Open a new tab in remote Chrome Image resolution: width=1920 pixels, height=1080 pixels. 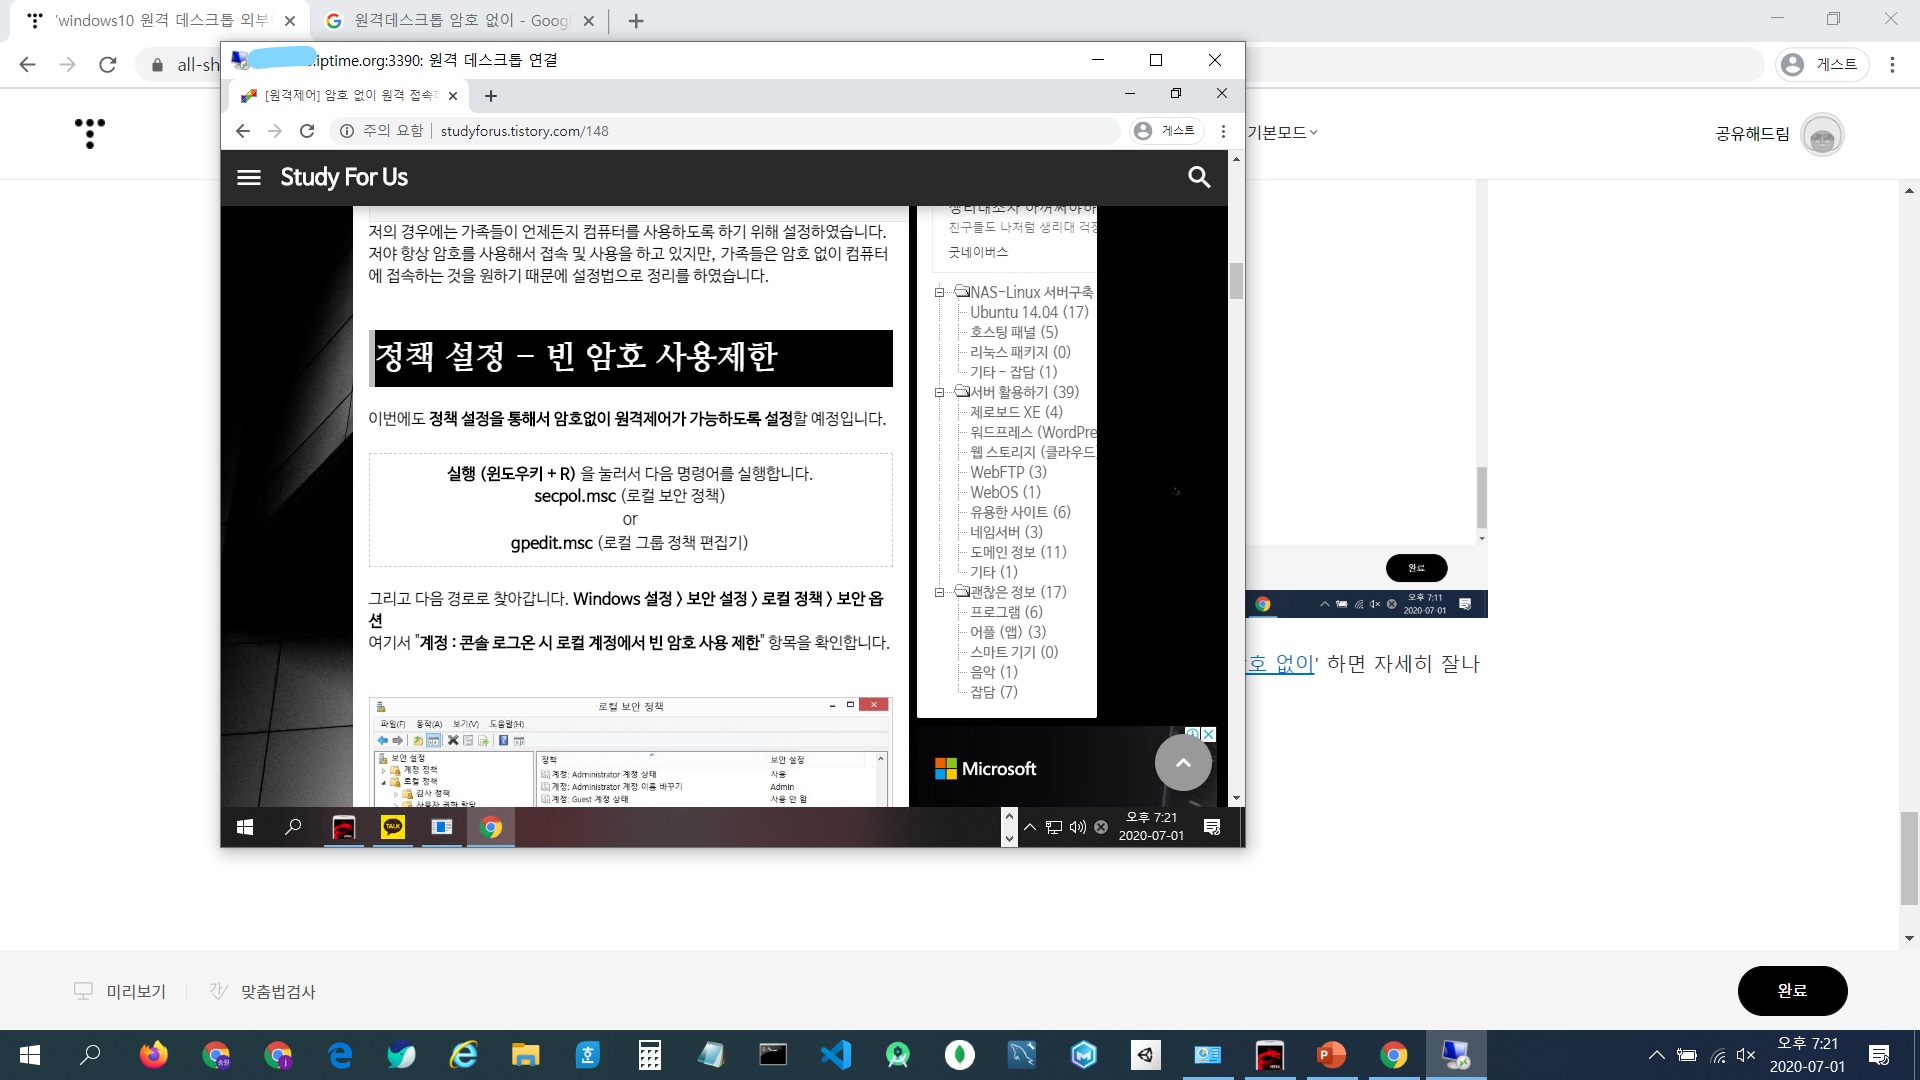click(490, 96)
